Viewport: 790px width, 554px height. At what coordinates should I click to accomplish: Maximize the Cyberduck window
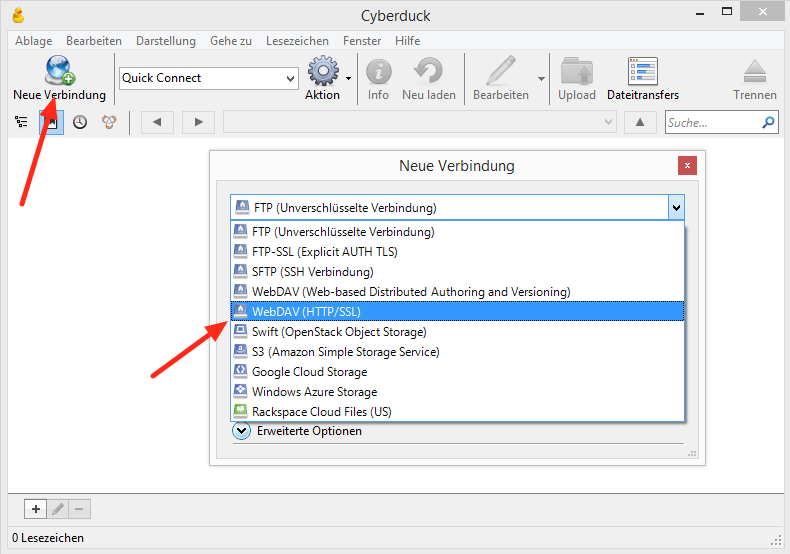727,12
